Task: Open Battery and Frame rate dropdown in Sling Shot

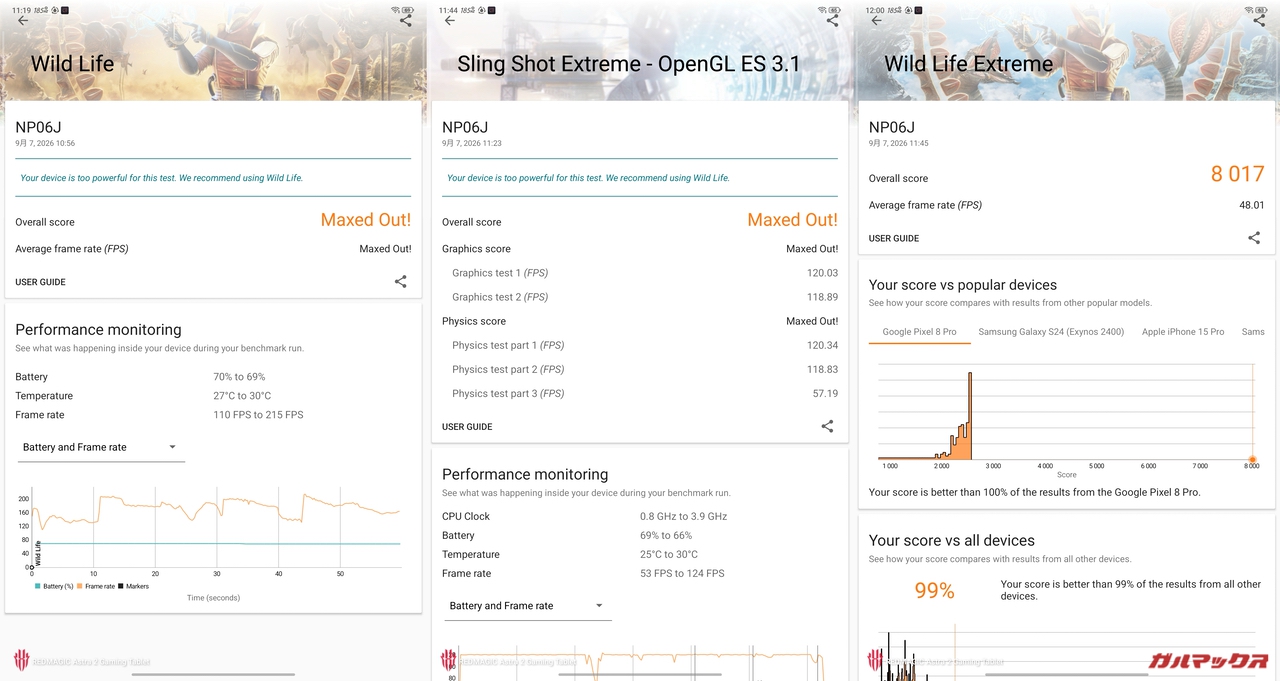Action: [528, 605]
